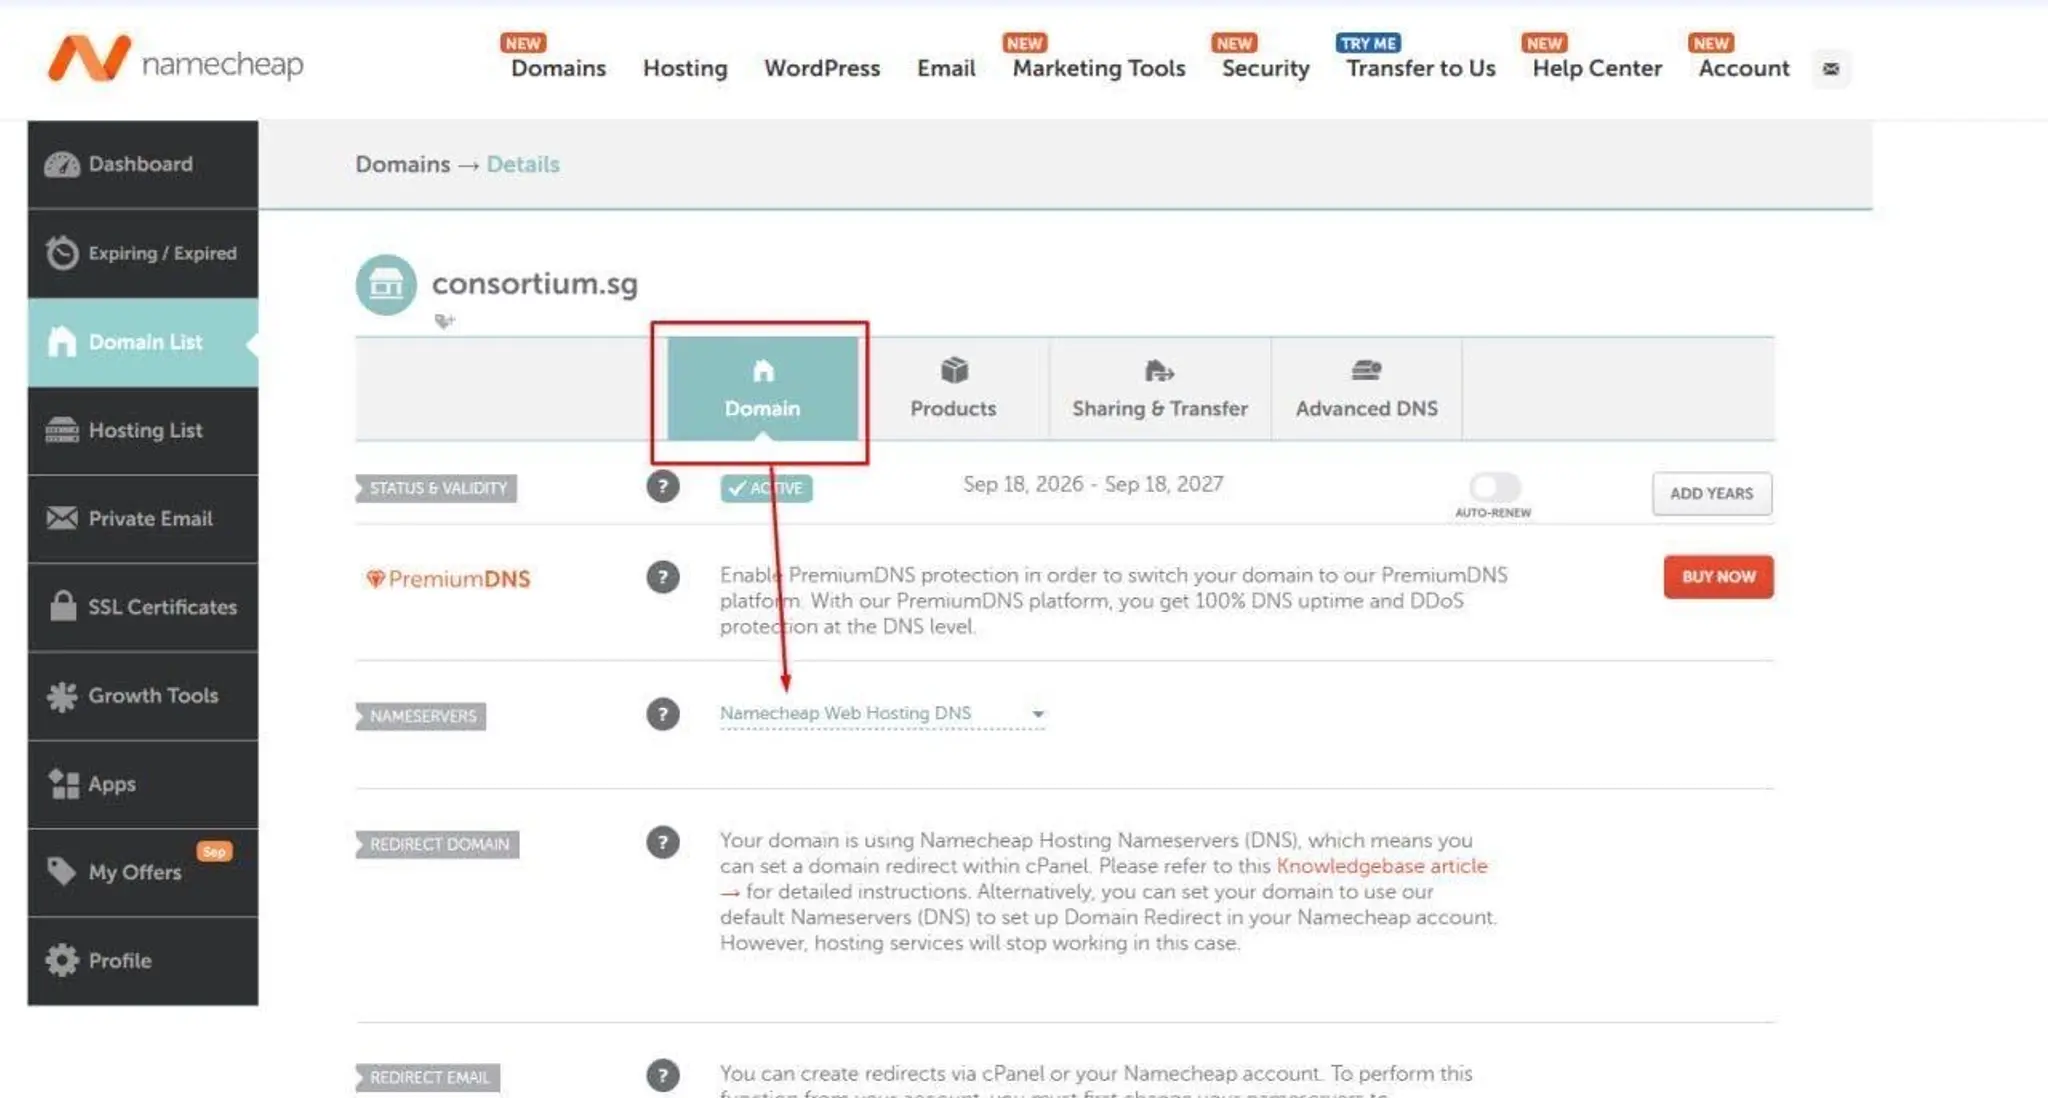Click the Domain List house icon
The image size is (2048, 1098).
pyautogui.click(x=62, y=342)
